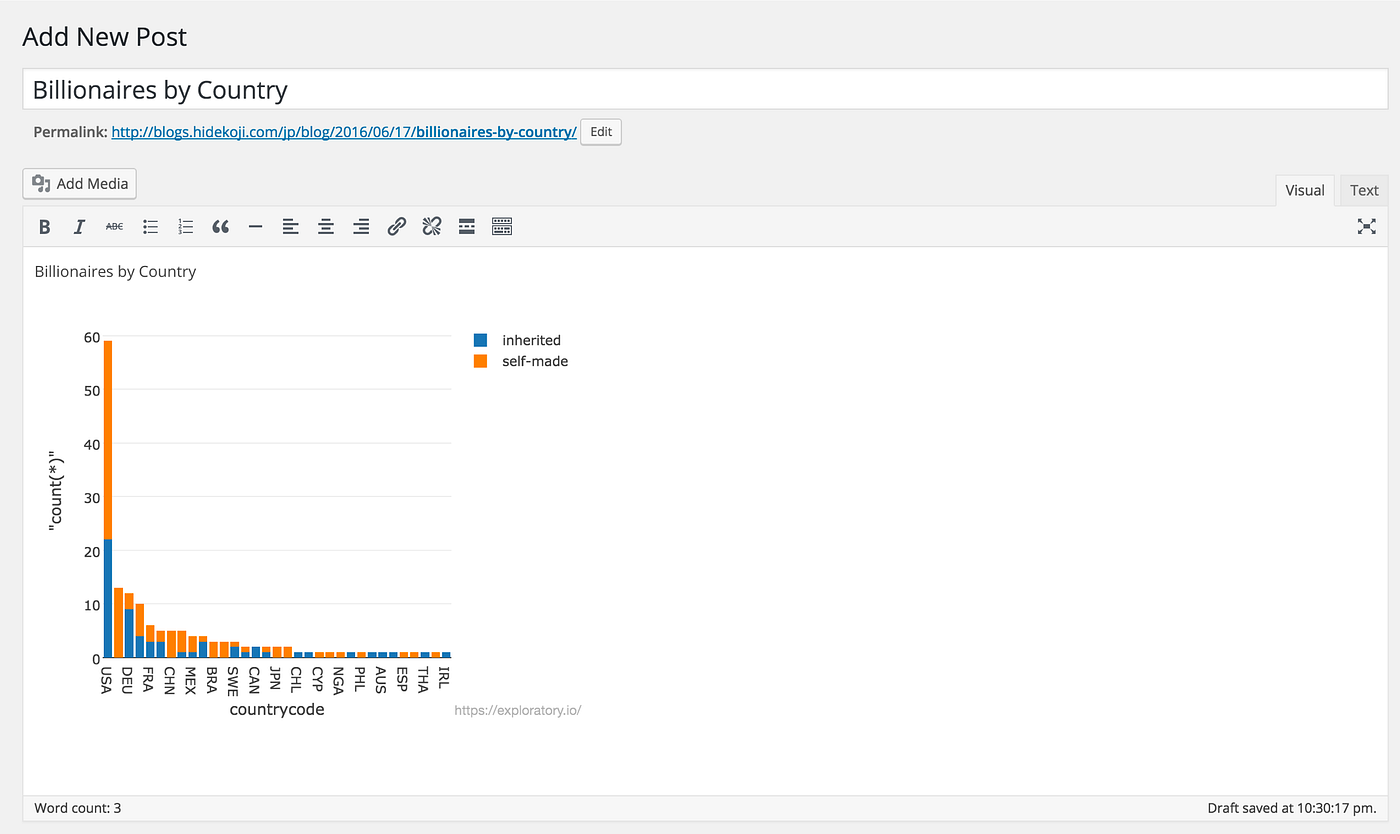
Task: Insert a link
Action: (396, 226)
